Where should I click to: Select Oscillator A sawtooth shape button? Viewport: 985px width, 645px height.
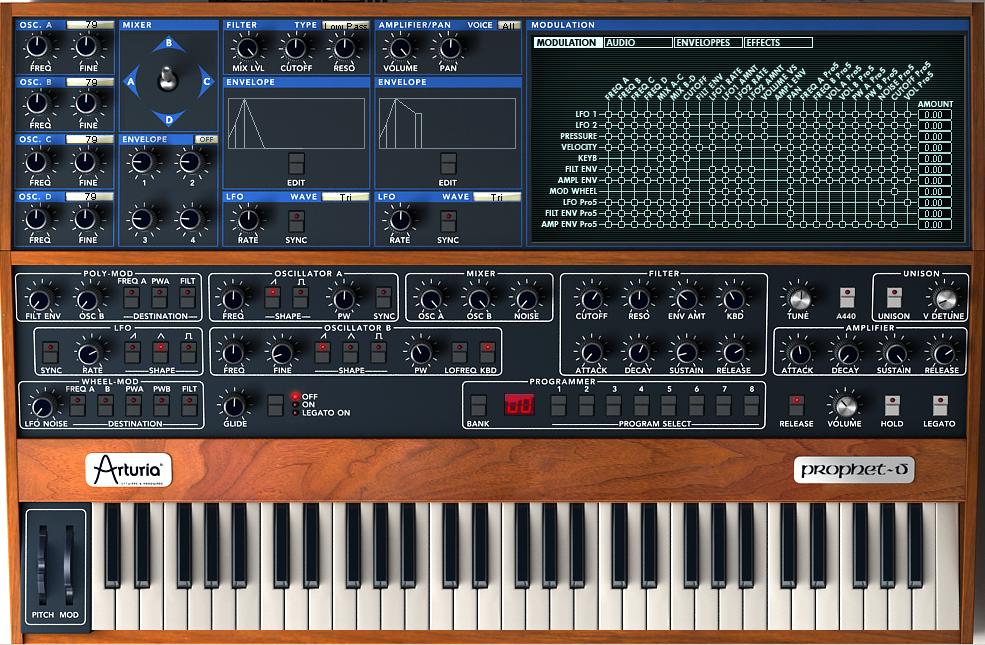[273, 297]
